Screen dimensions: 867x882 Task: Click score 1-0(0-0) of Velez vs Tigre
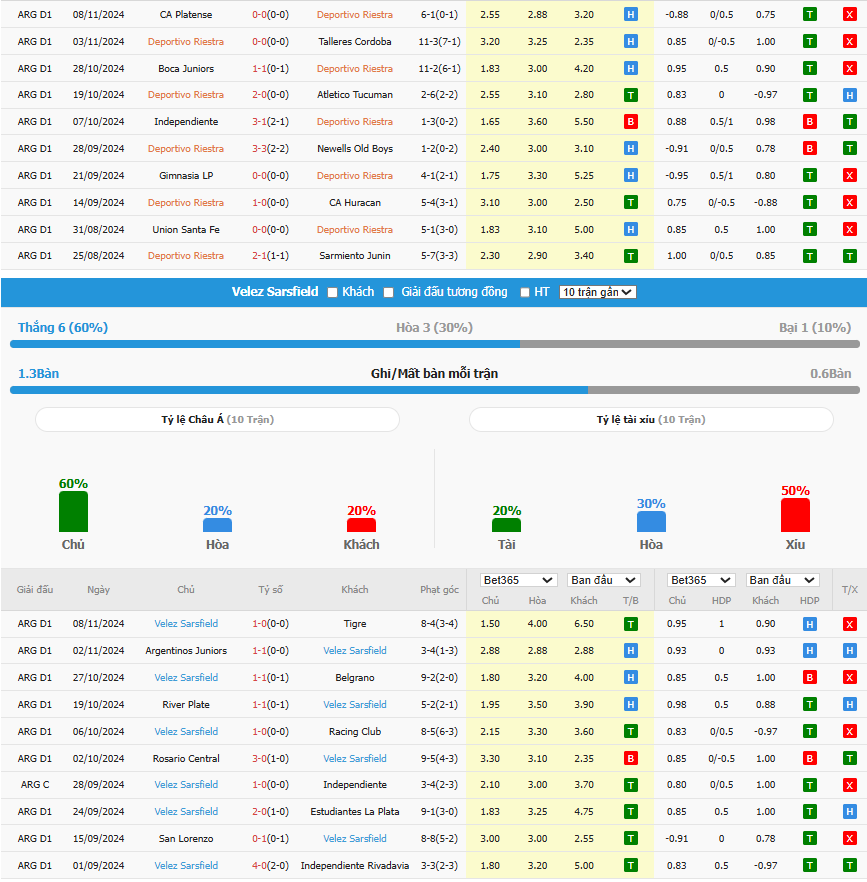pos(271,624)
